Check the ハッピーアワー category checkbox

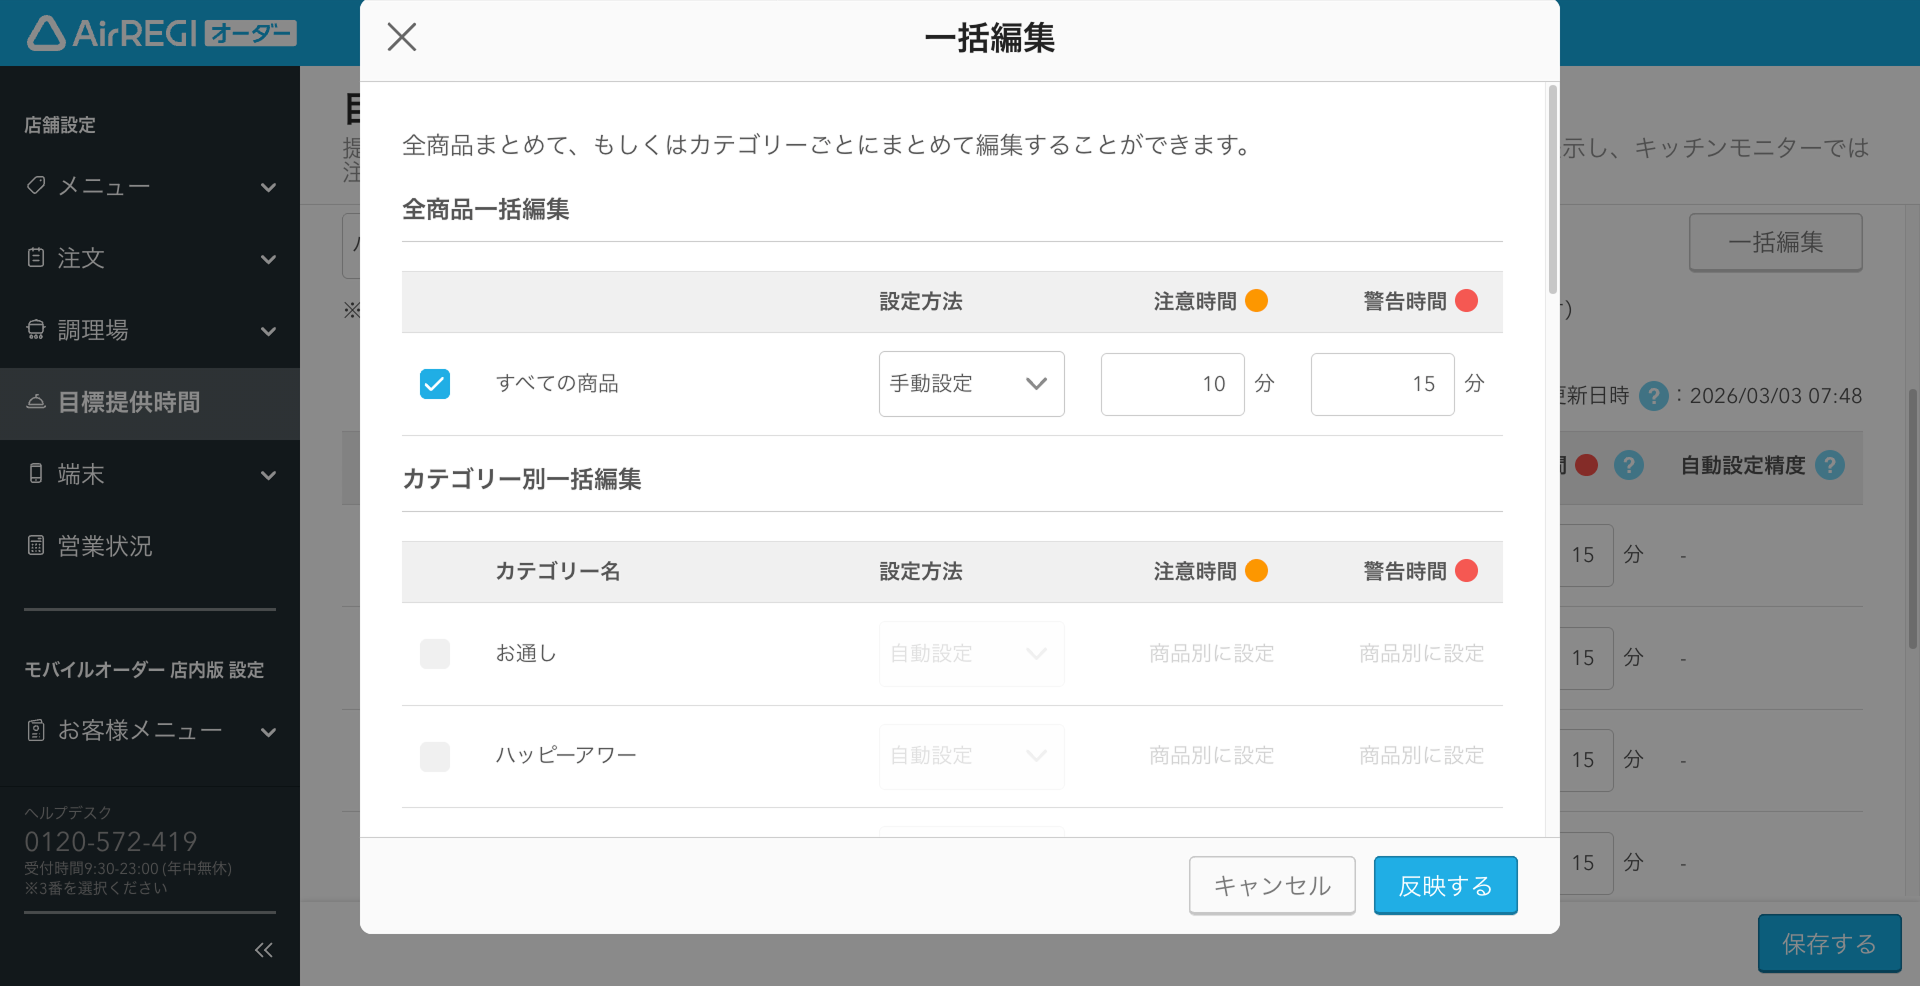[x=435, y=756]
